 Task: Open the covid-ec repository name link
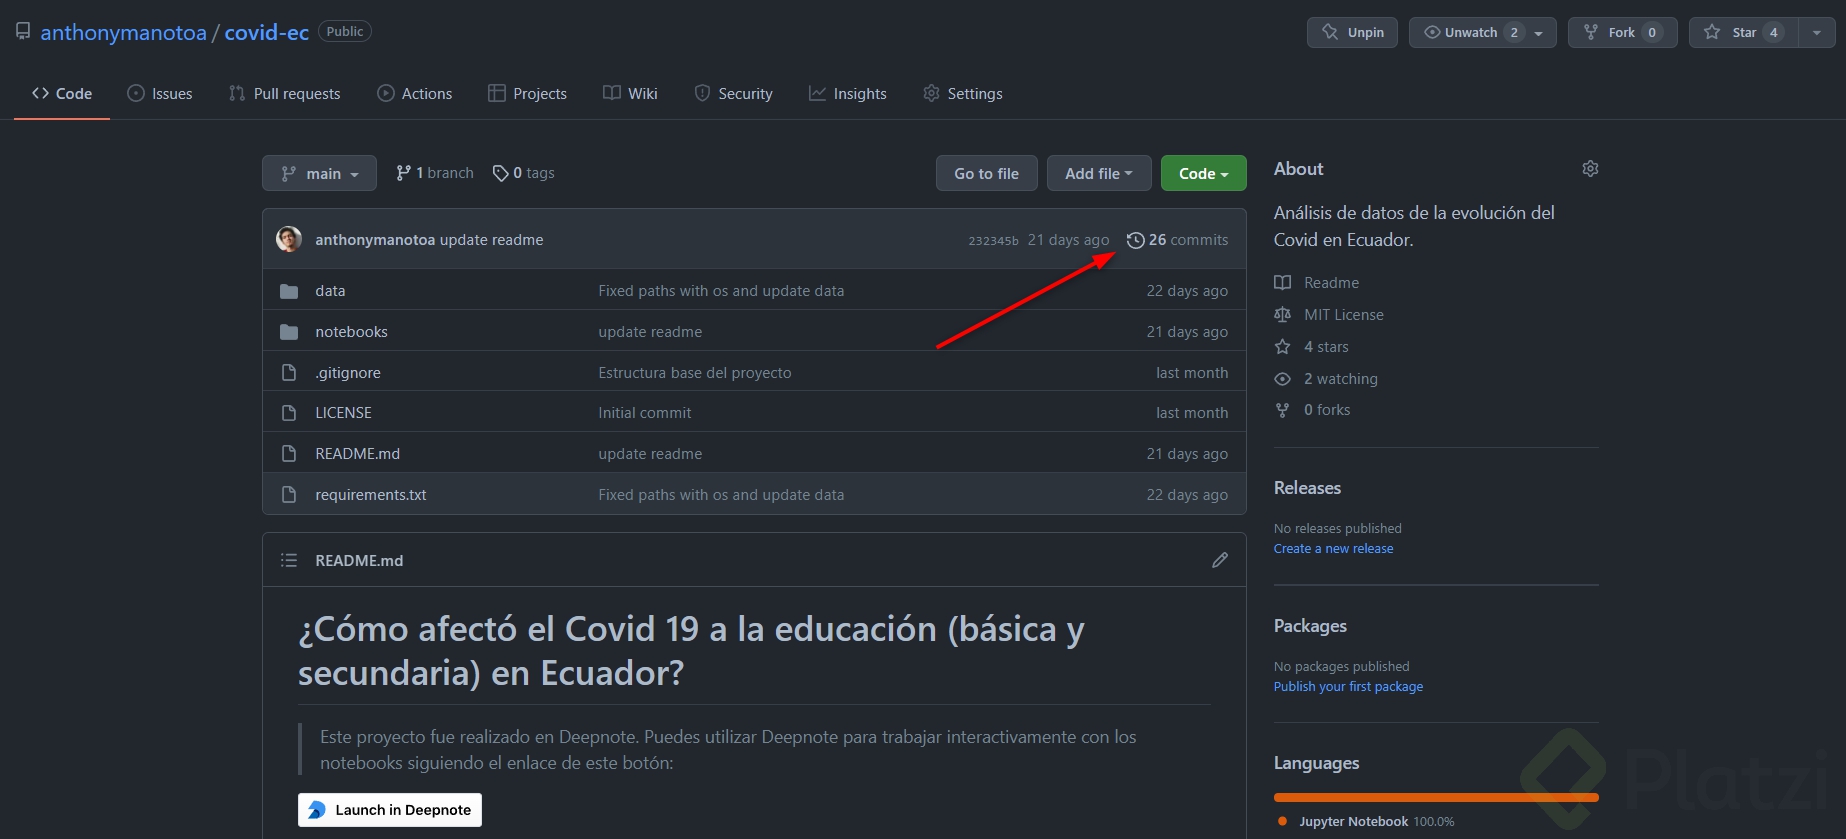coord(266,32)
